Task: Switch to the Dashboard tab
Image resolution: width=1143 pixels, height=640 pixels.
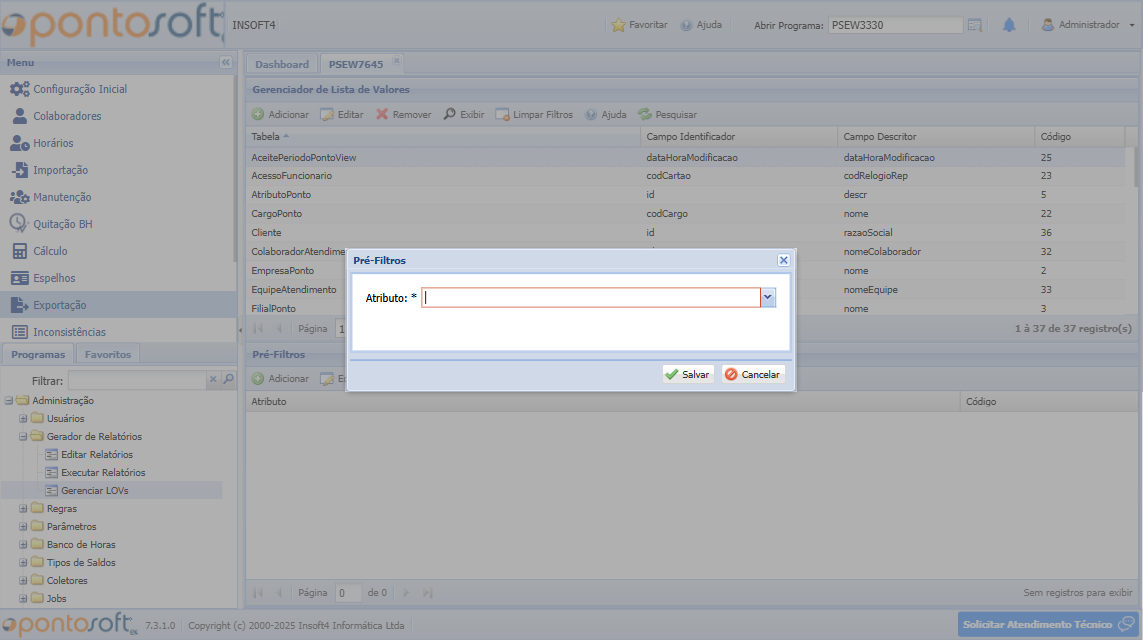Action: click(282, 64)
